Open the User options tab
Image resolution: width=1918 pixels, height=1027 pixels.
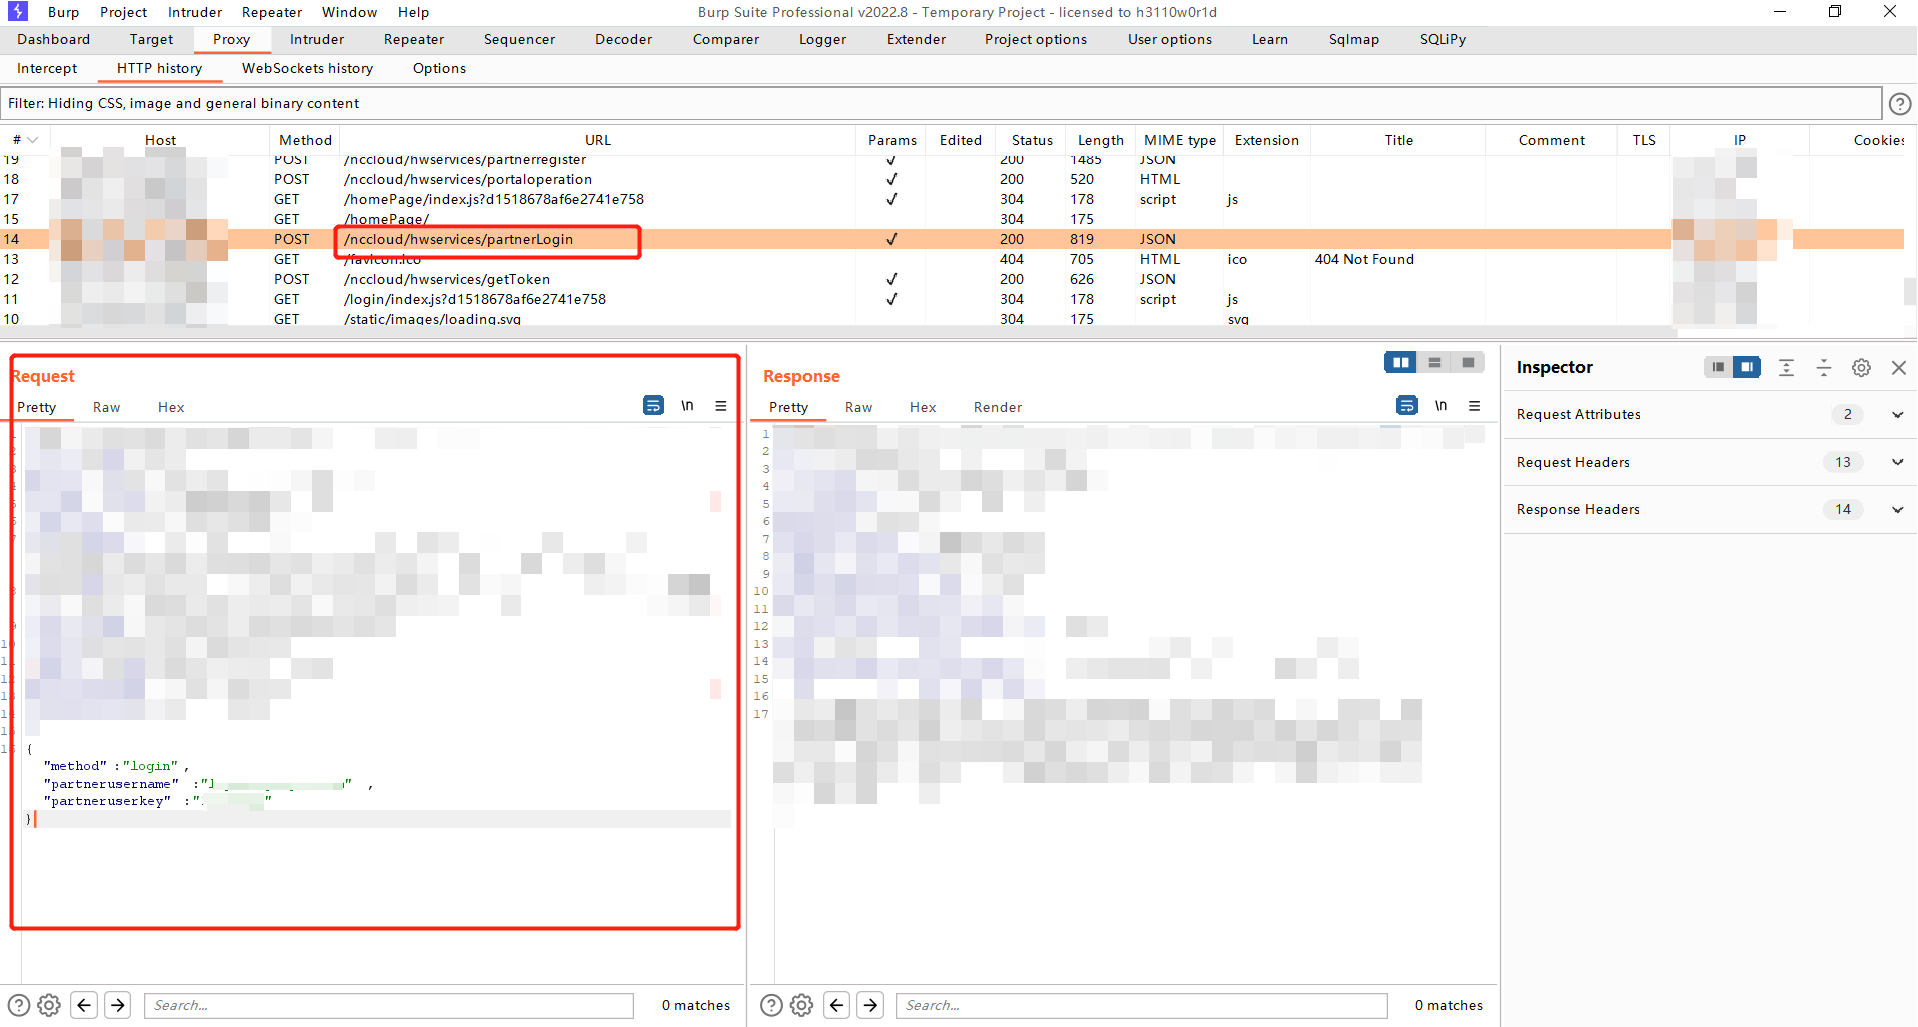point(1170,39)
